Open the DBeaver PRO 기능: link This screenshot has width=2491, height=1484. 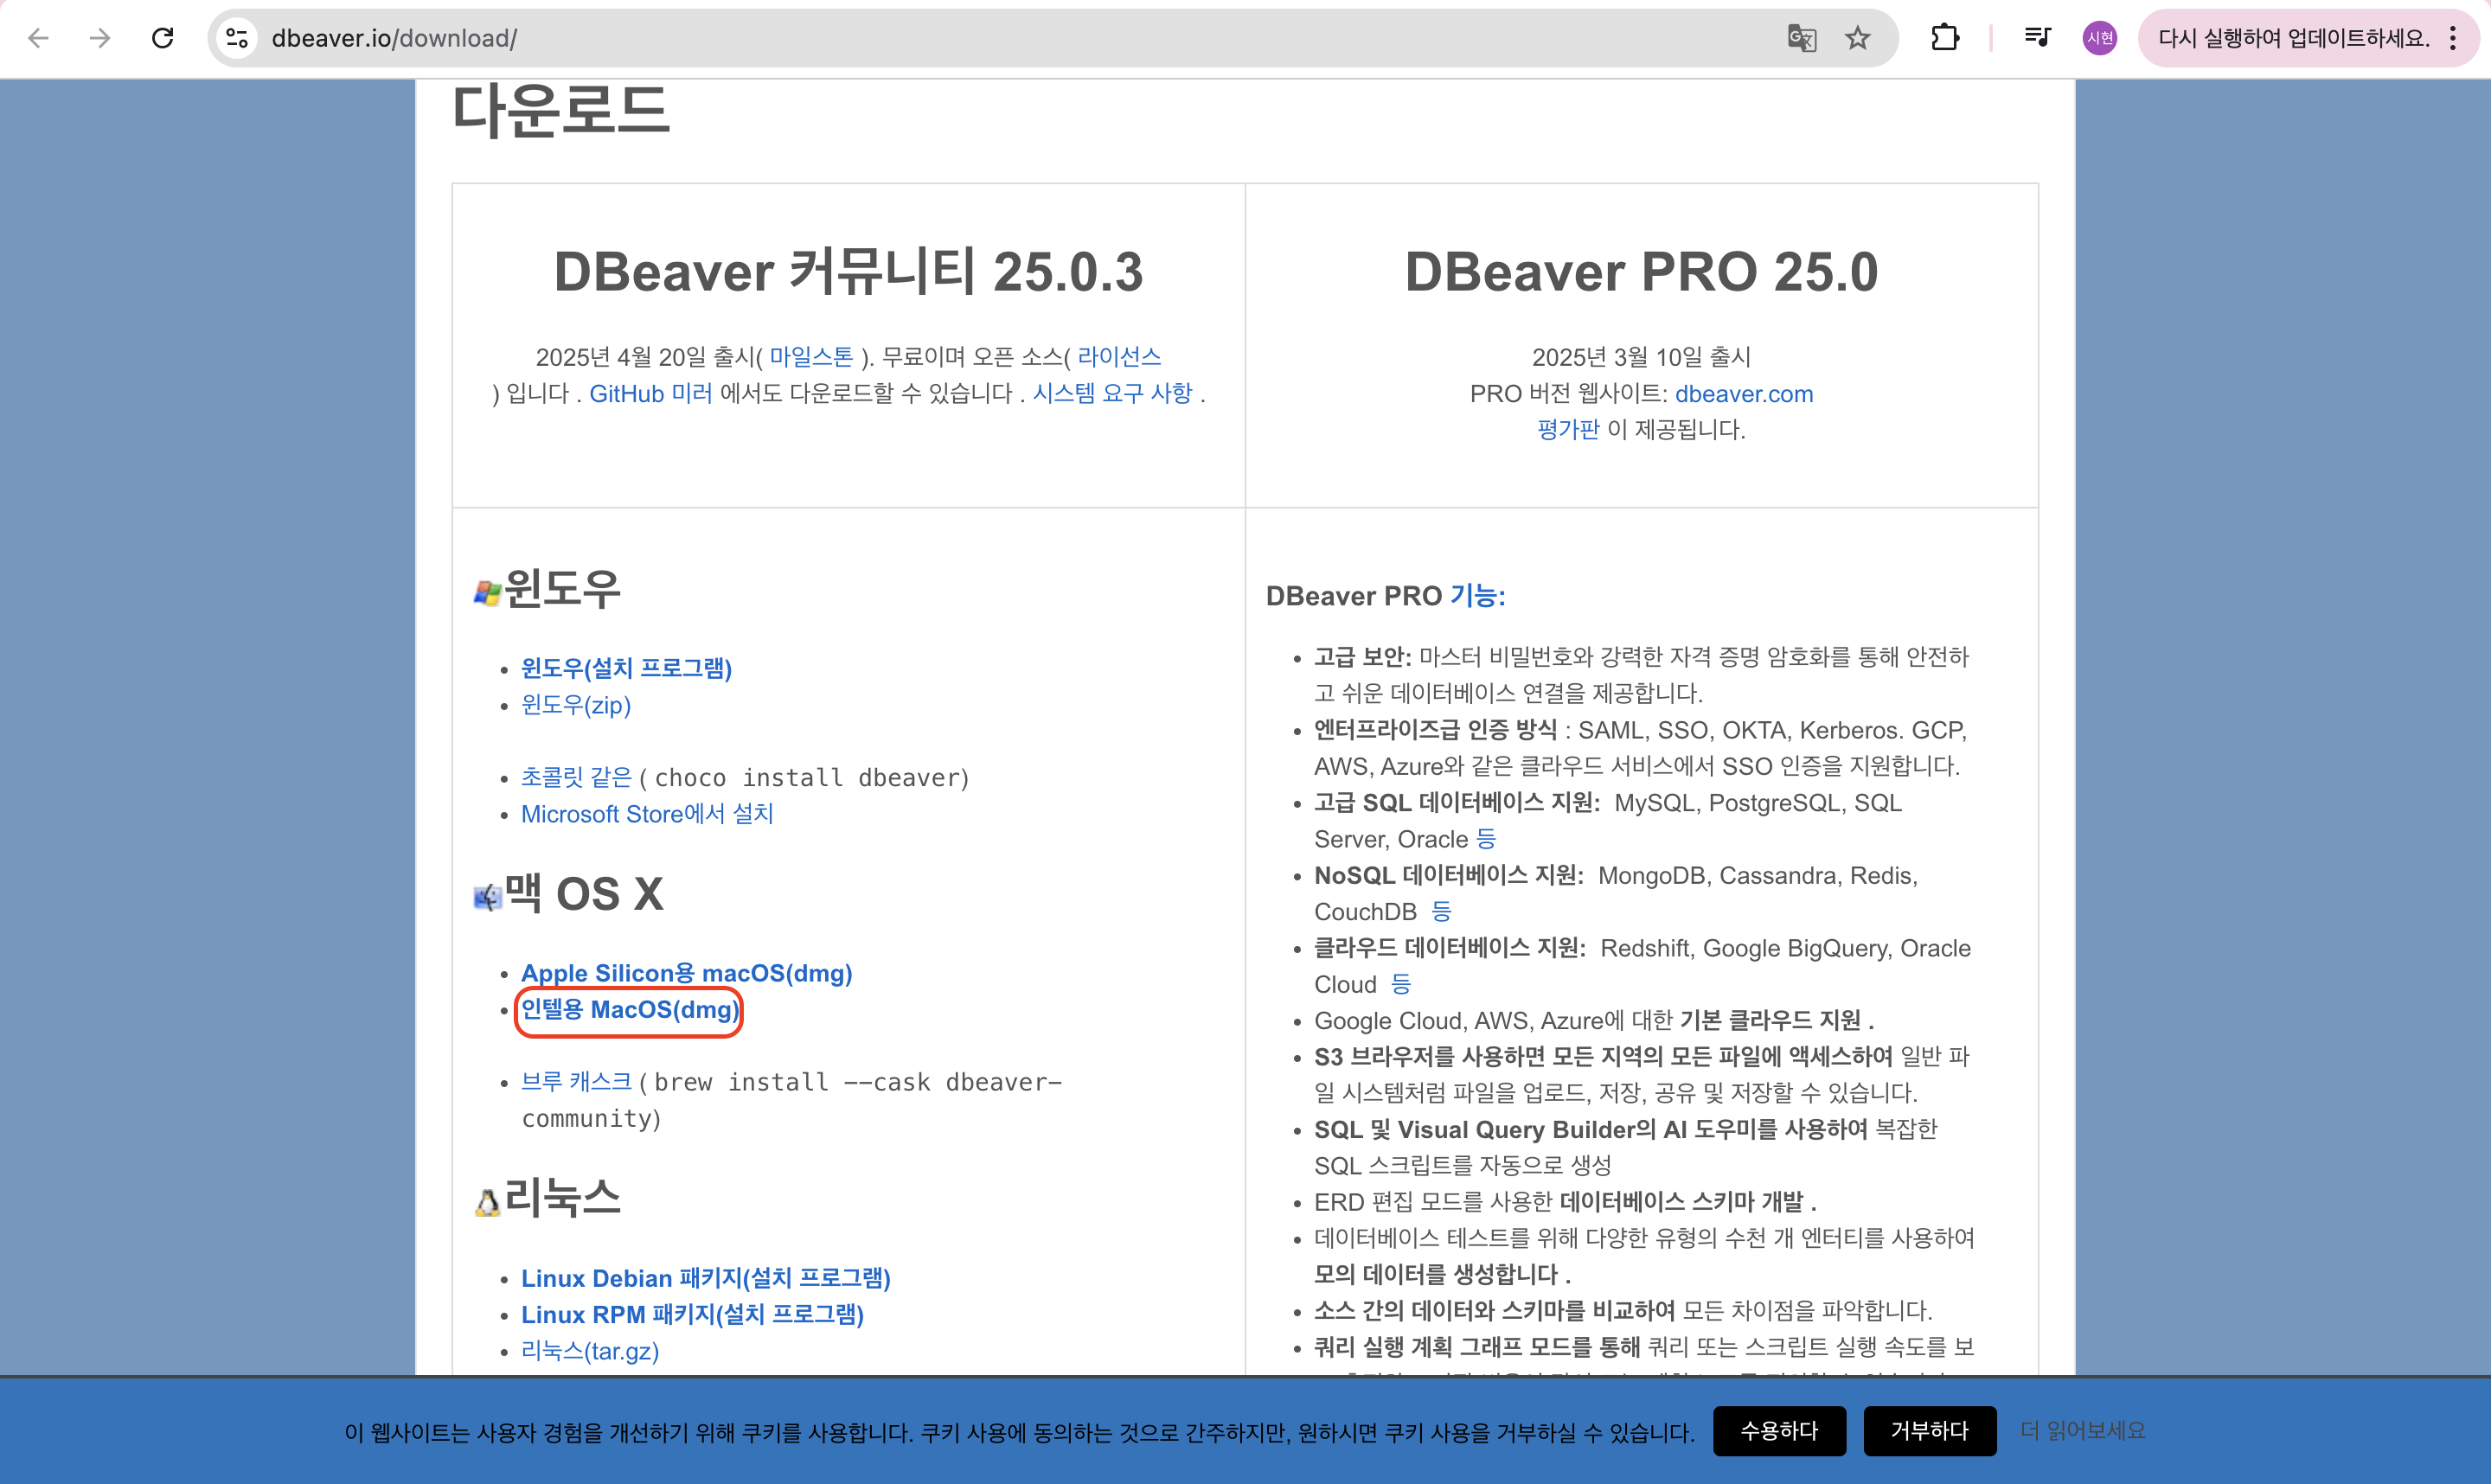(1478, 596)
